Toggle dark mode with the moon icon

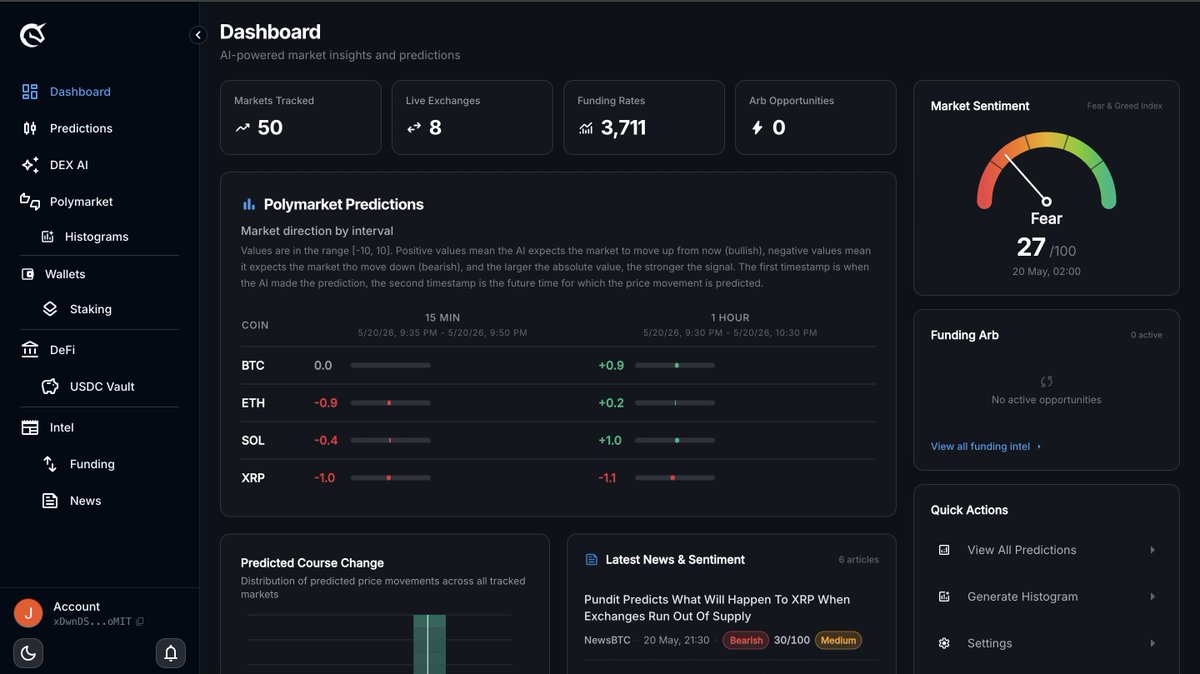tap(28, 653)
